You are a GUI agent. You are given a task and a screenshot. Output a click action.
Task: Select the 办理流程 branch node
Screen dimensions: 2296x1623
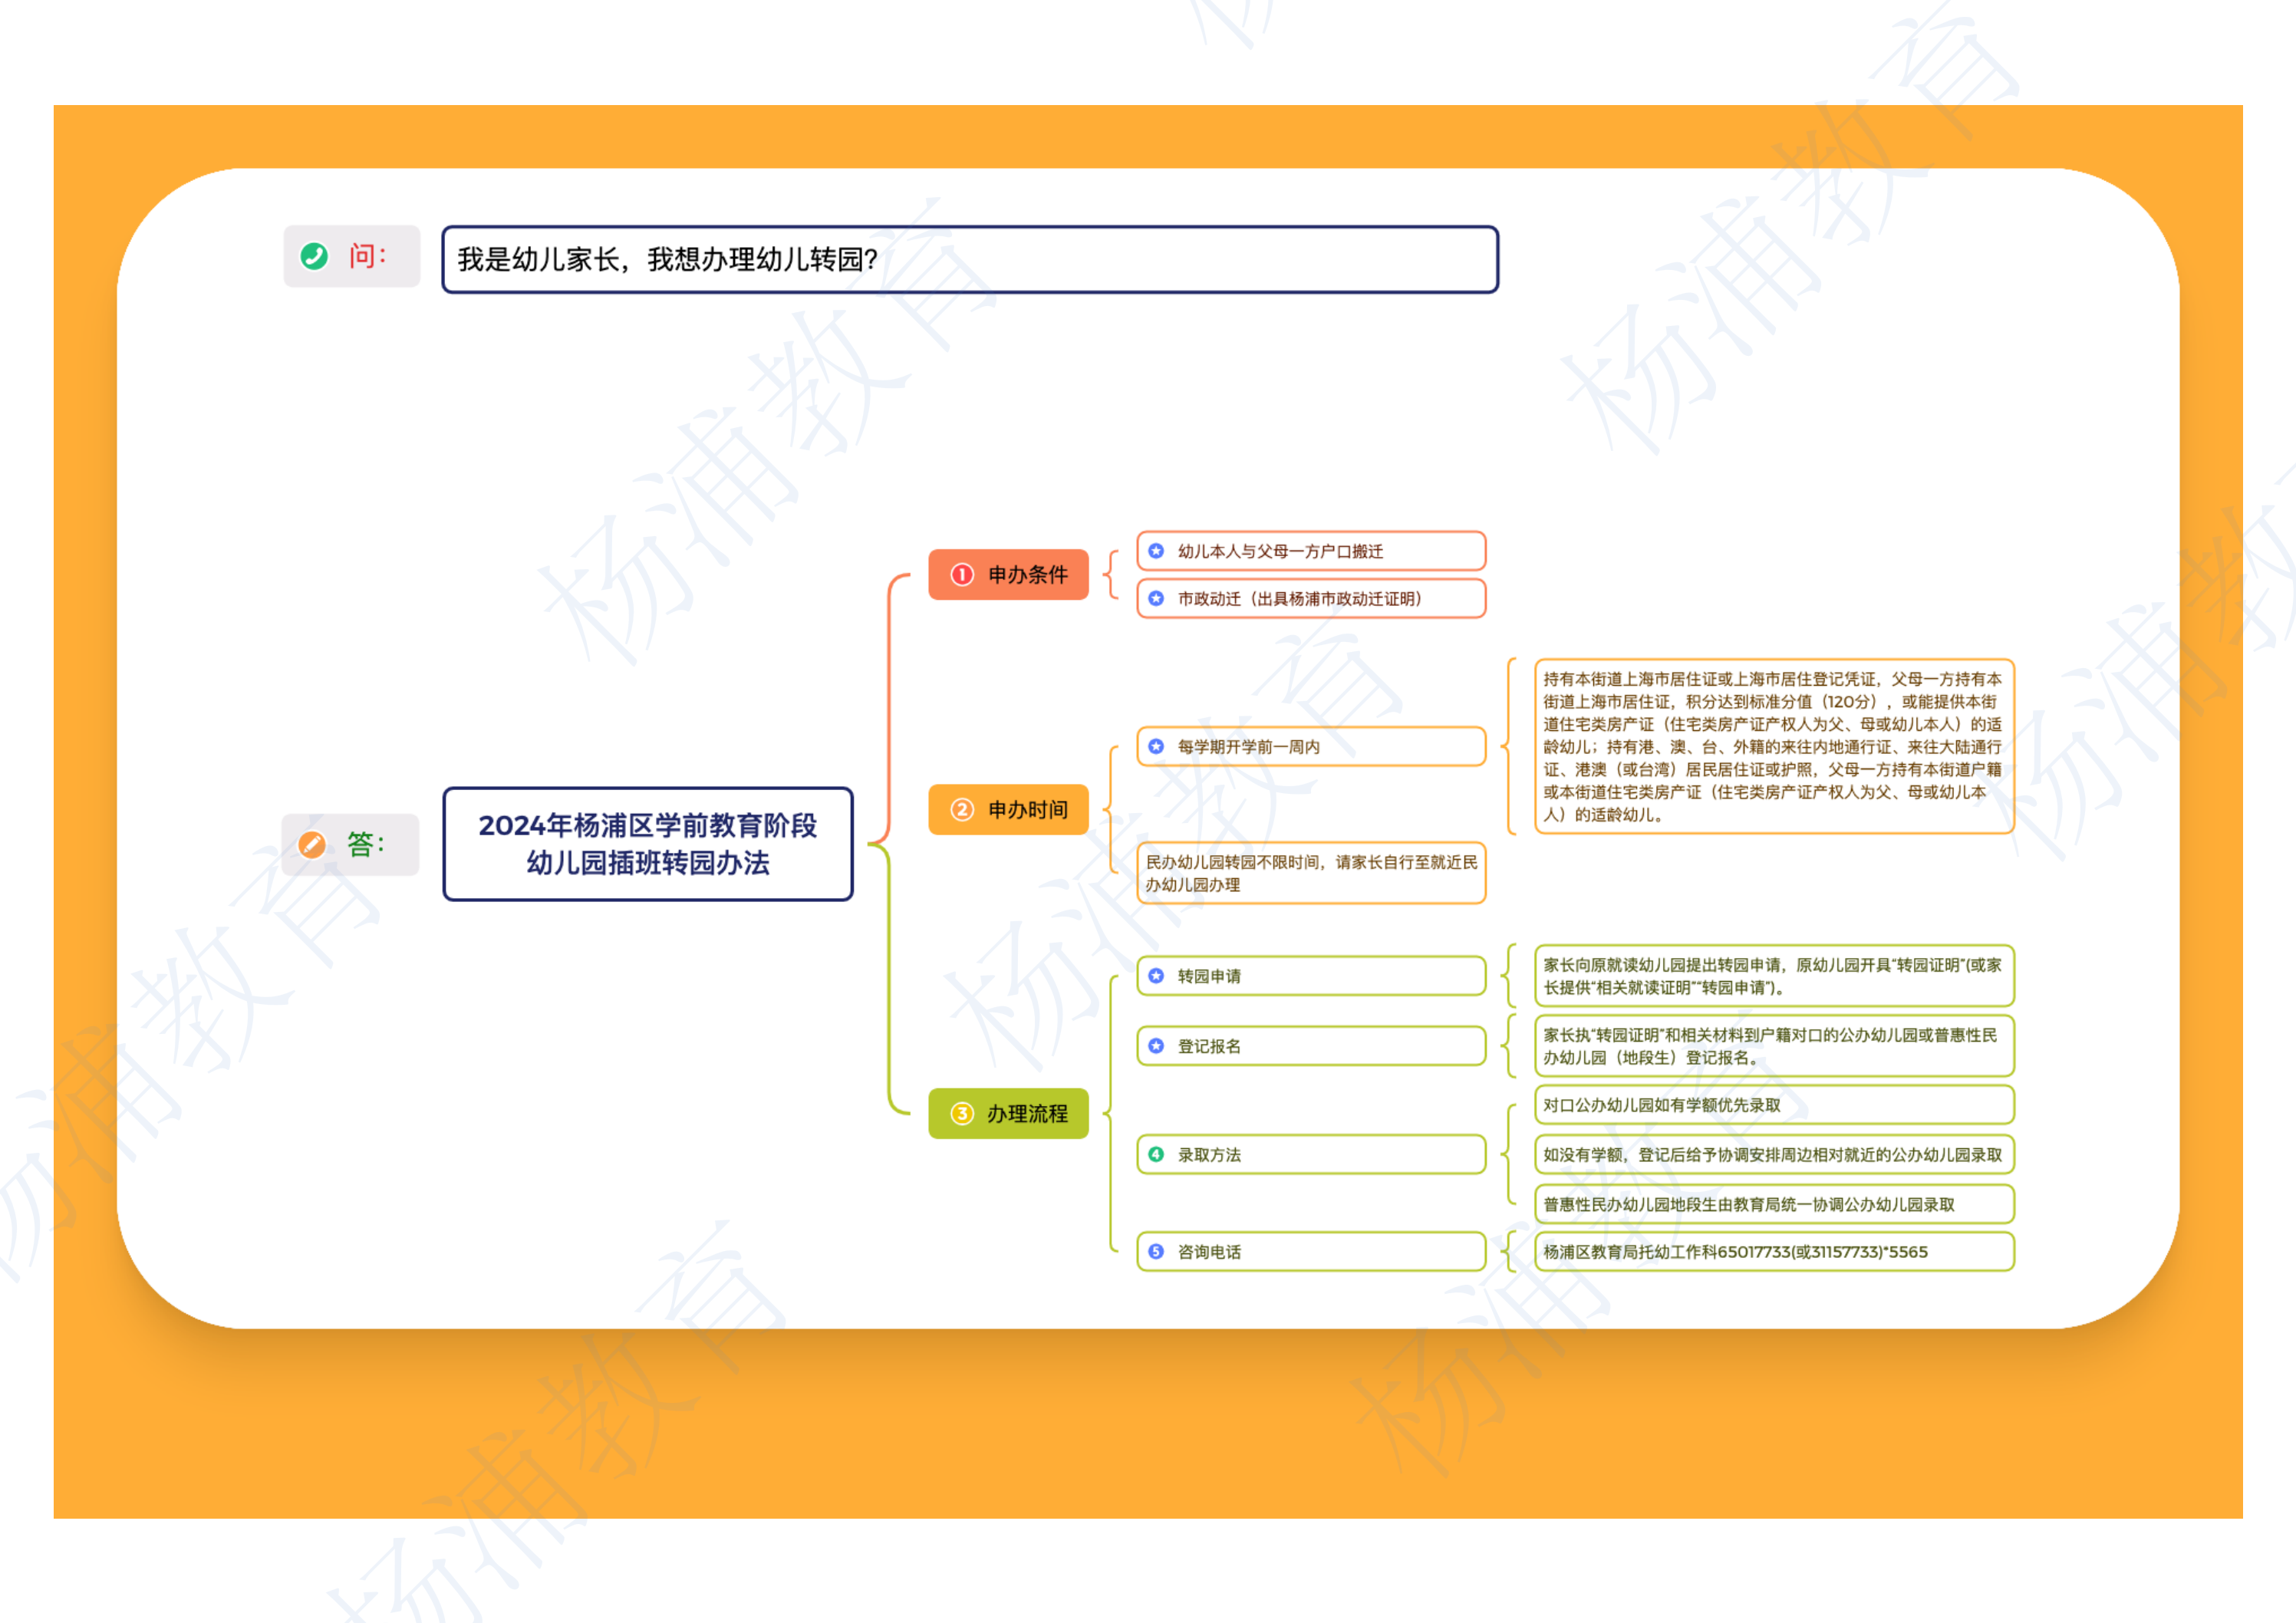(1008, 1113)
